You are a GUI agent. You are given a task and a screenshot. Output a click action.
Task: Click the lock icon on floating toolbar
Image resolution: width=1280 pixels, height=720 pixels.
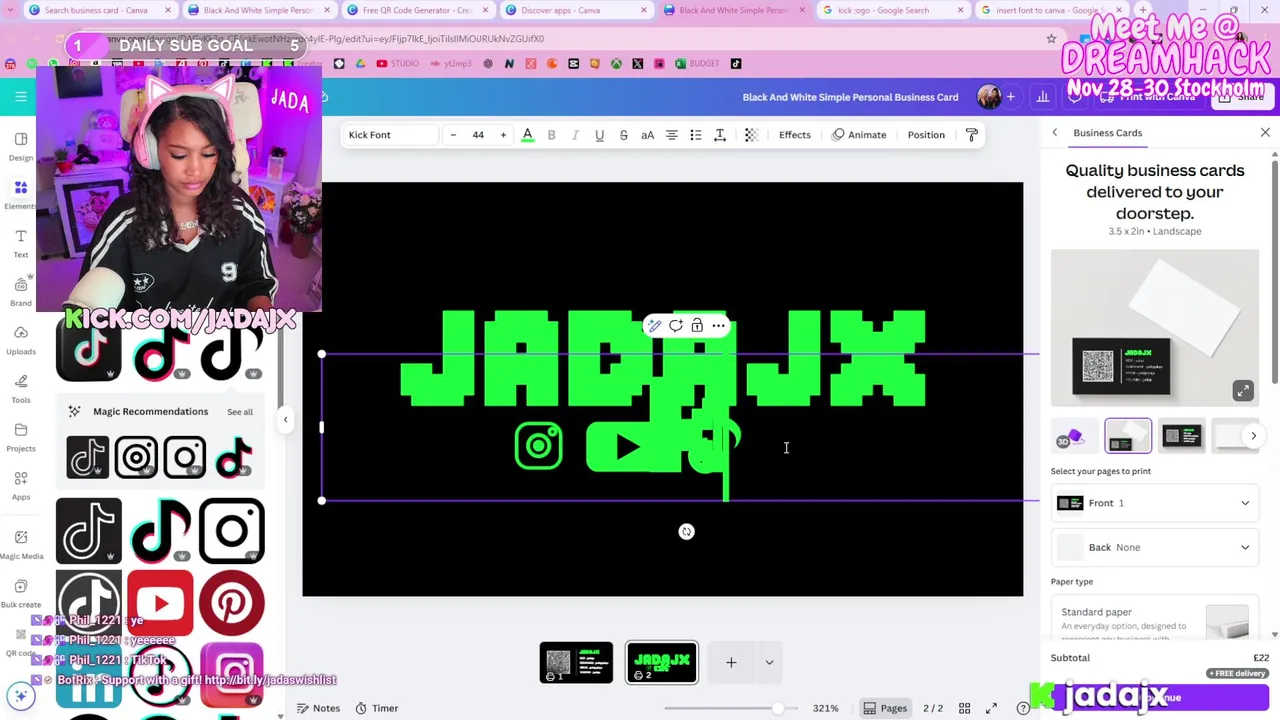[x=697, y=326]
